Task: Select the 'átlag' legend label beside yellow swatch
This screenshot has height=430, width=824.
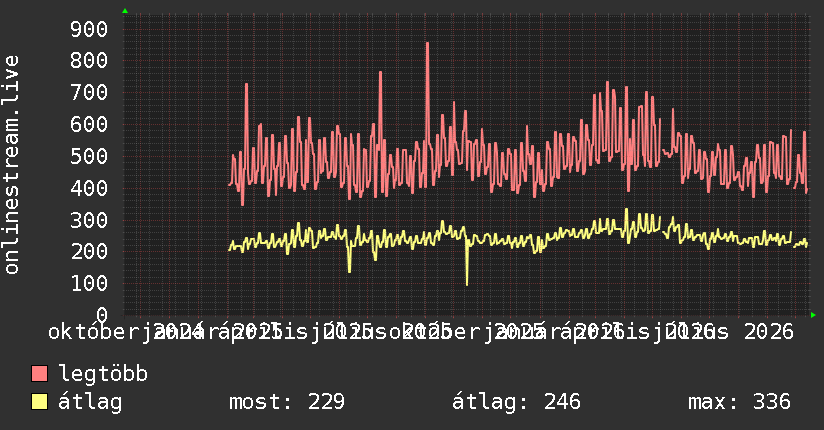Action: click(90, 402)
